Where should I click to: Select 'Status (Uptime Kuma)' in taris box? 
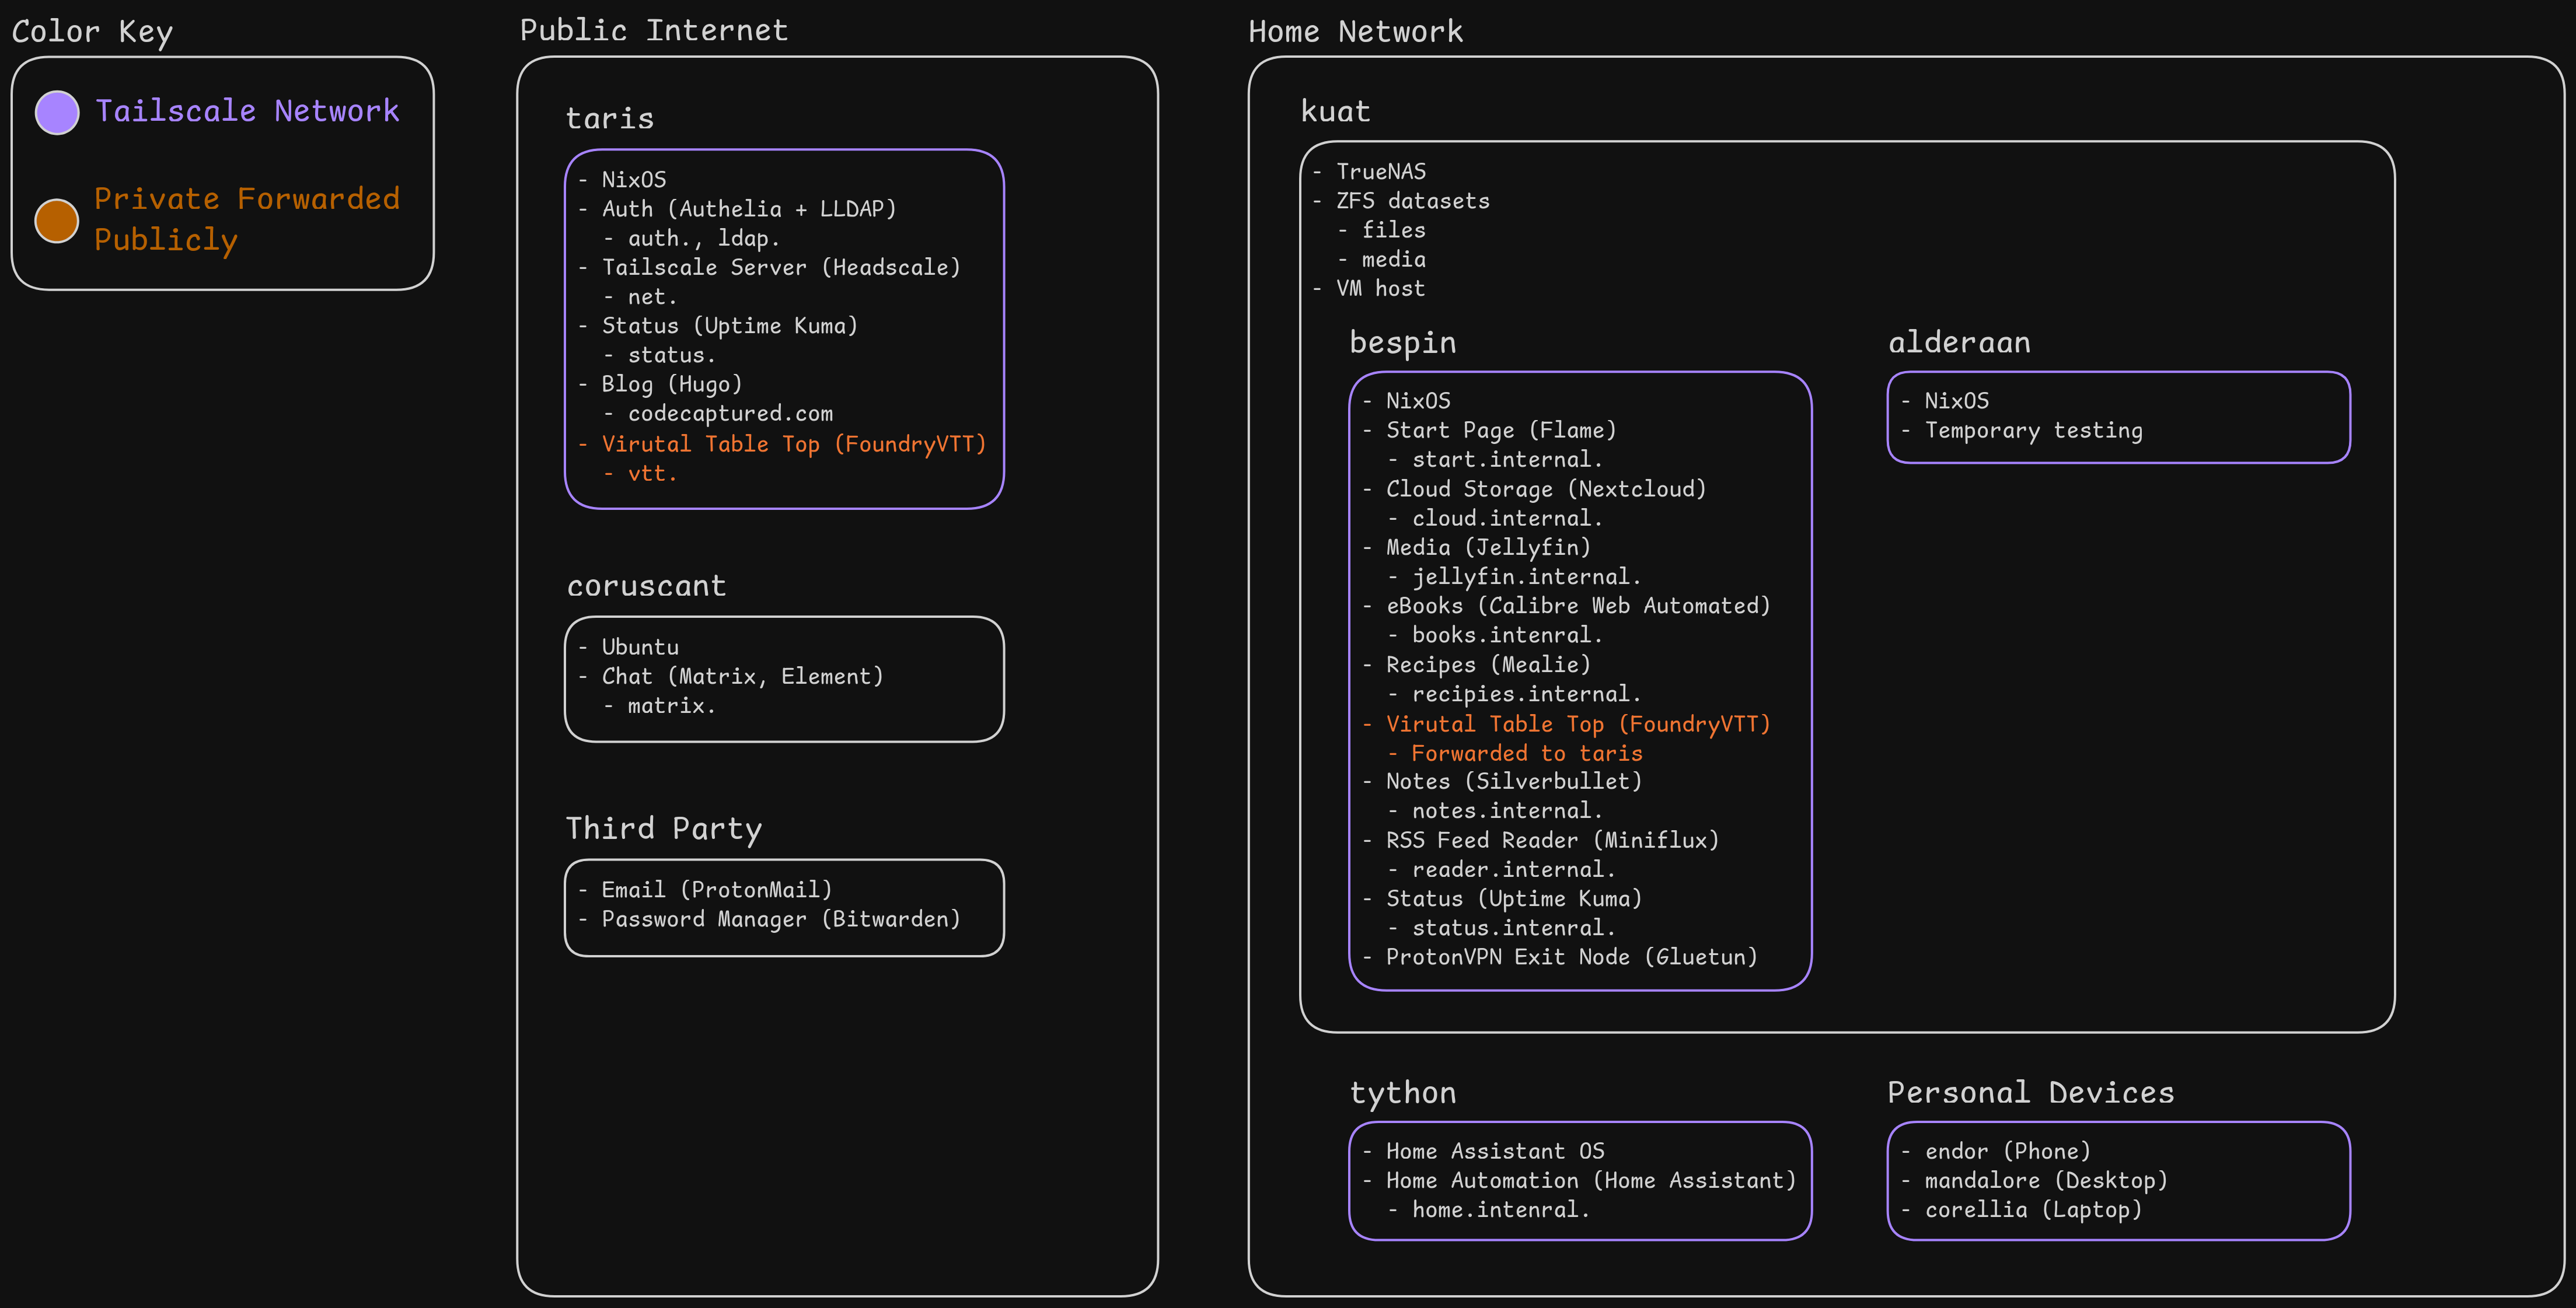pyautogui.click(x=730, y=326)
